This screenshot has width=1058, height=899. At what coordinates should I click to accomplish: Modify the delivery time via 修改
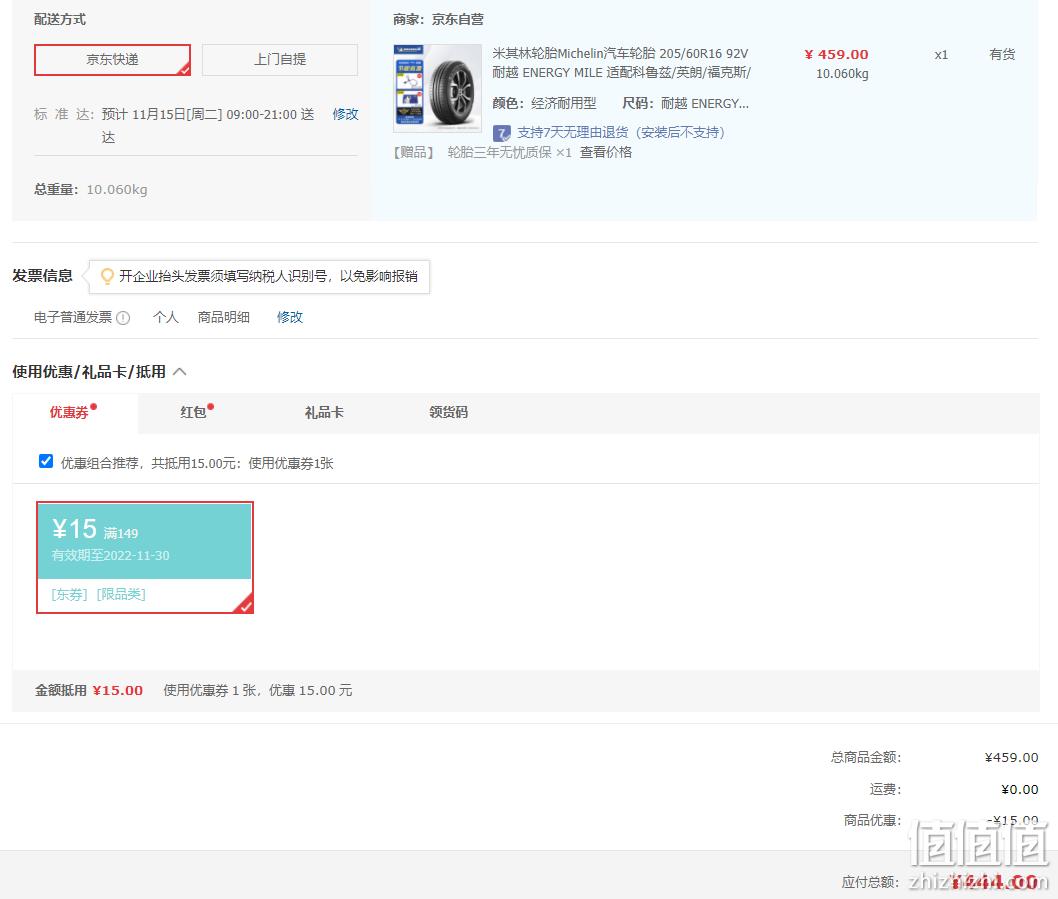(x=345, y=114)
